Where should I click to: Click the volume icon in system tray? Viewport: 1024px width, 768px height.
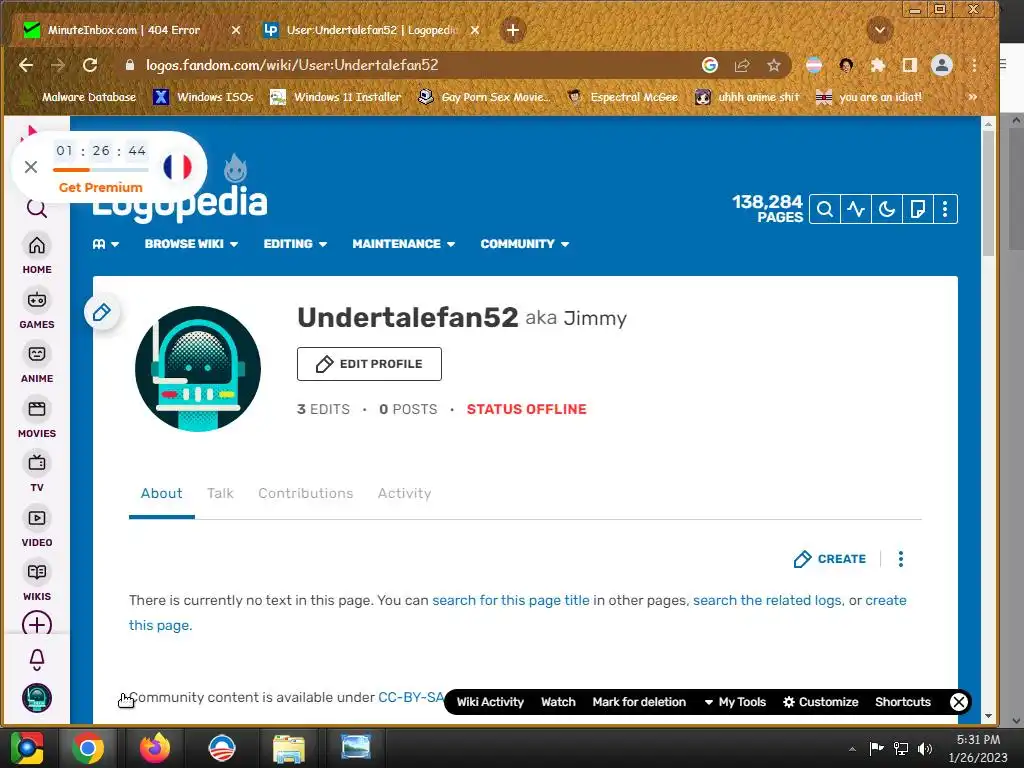click(925, 748)
